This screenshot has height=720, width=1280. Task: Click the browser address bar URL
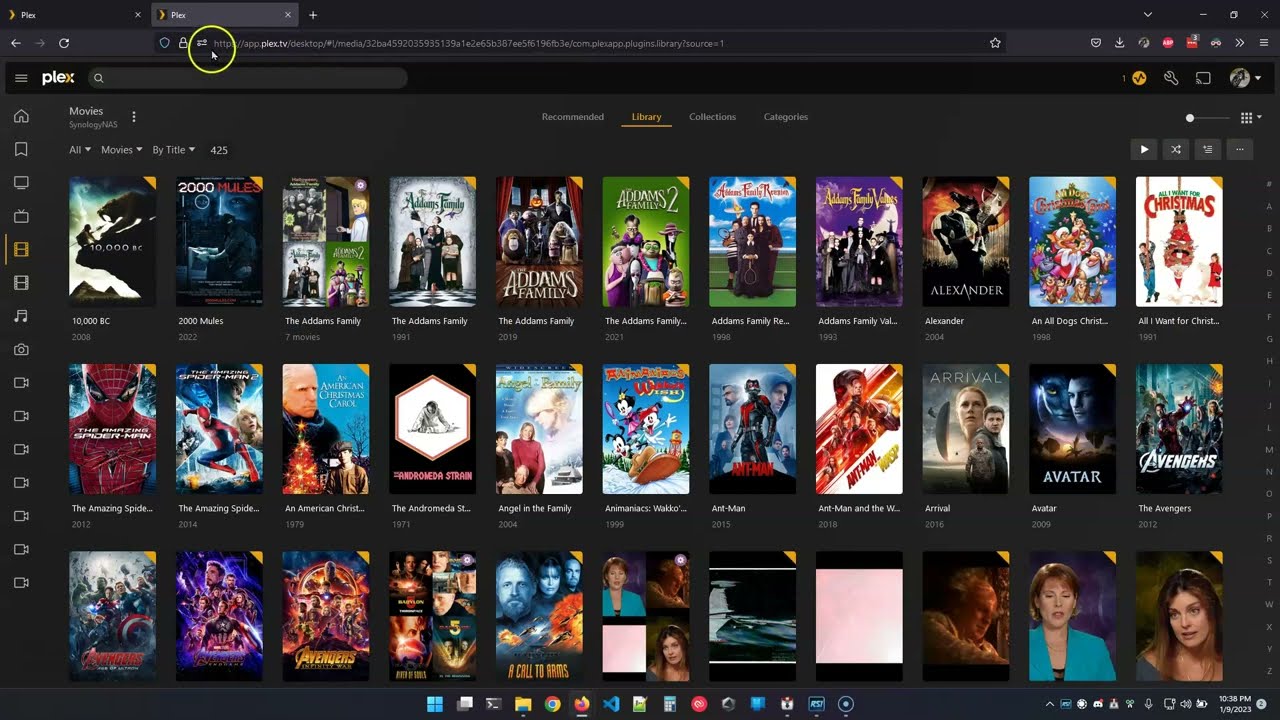click(x=469, y=43)
